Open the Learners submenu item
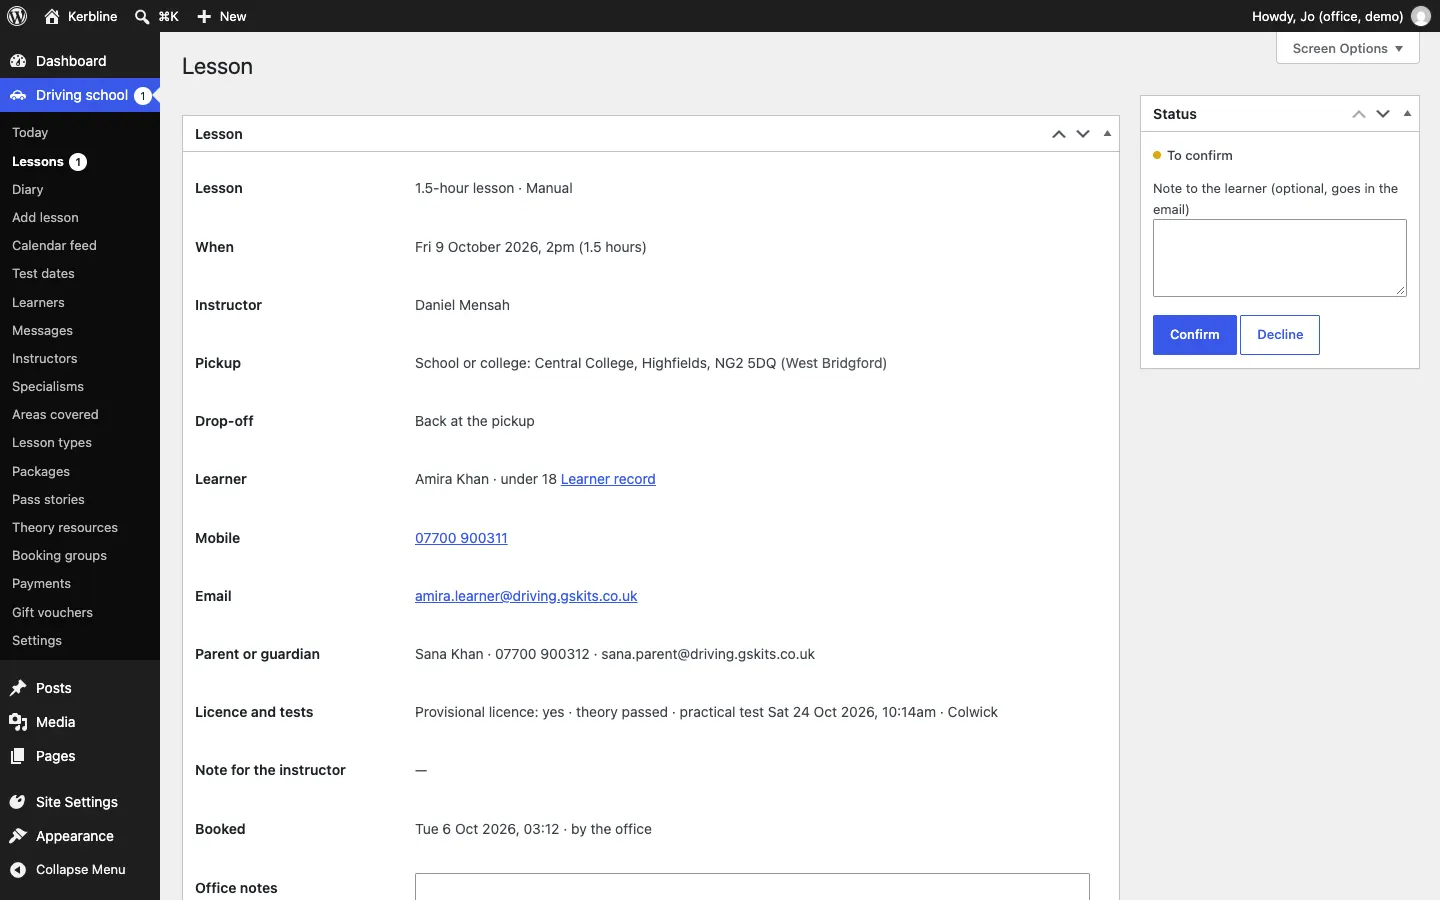1440x900 pixels. (x=38, y=303)
